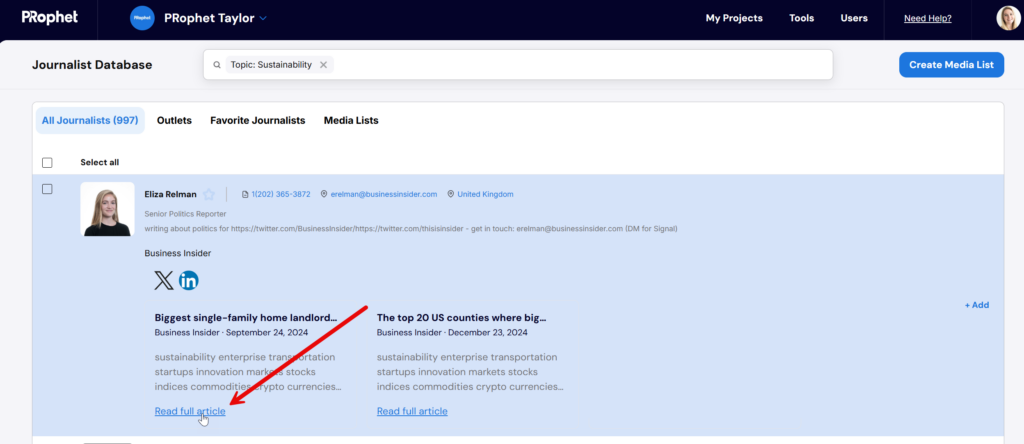The height and width of the screenshot is (444, 1024).
Task: Click the Need Help? link
Action: 927,18
